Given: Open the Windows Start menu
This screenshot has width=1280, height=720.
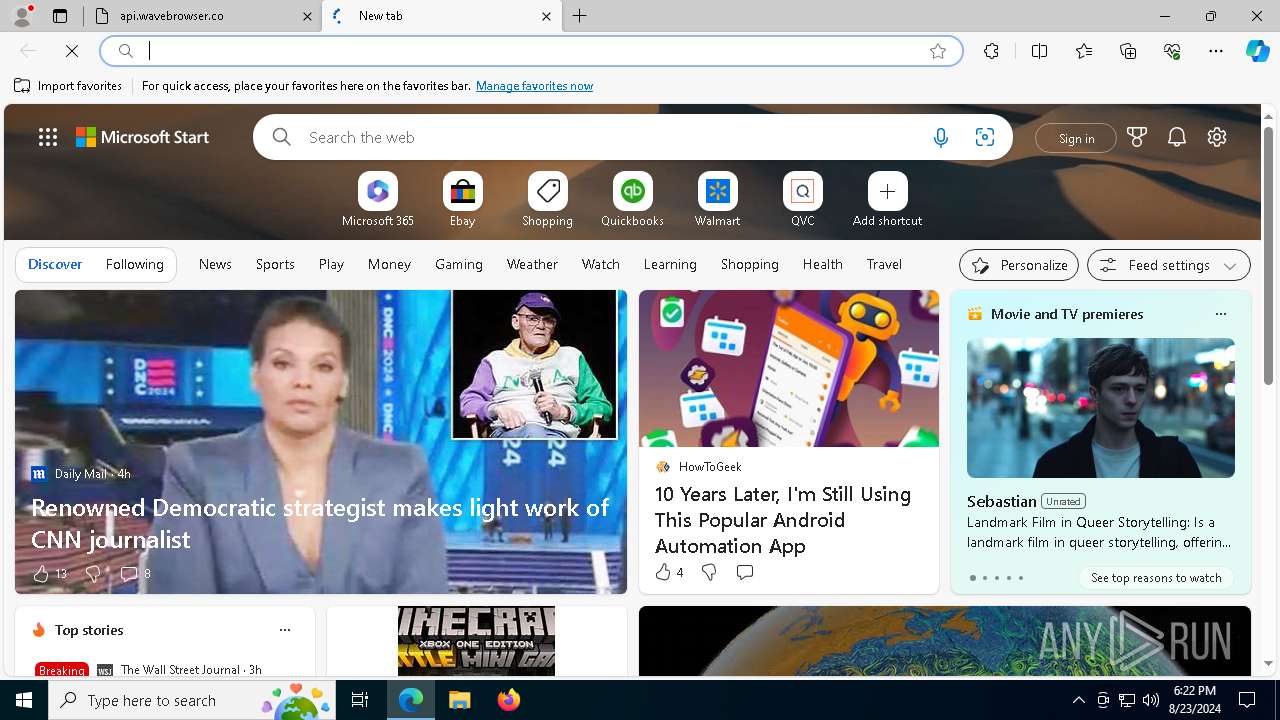Looking at the screenshot, I should tap(24, 700).
